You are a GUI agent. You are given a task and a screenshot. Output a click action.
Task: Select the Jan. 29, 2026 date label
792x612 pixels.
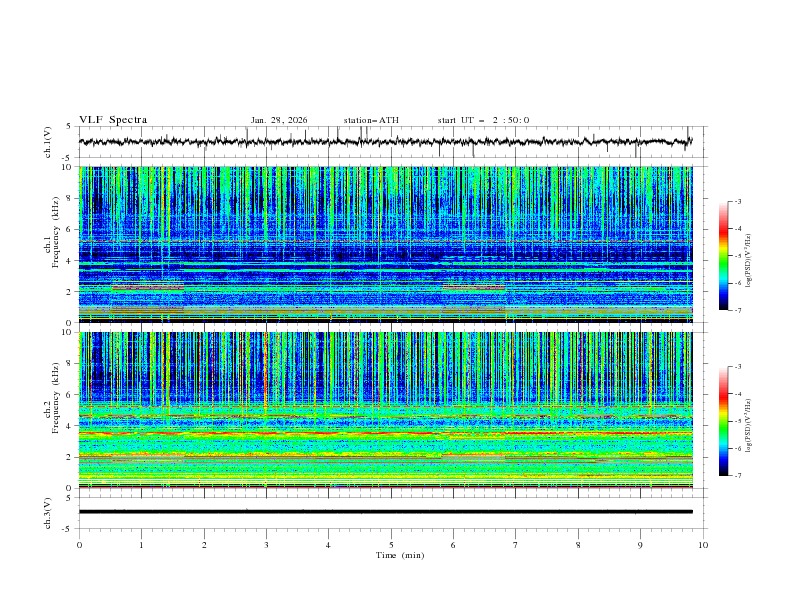(279, 120)
